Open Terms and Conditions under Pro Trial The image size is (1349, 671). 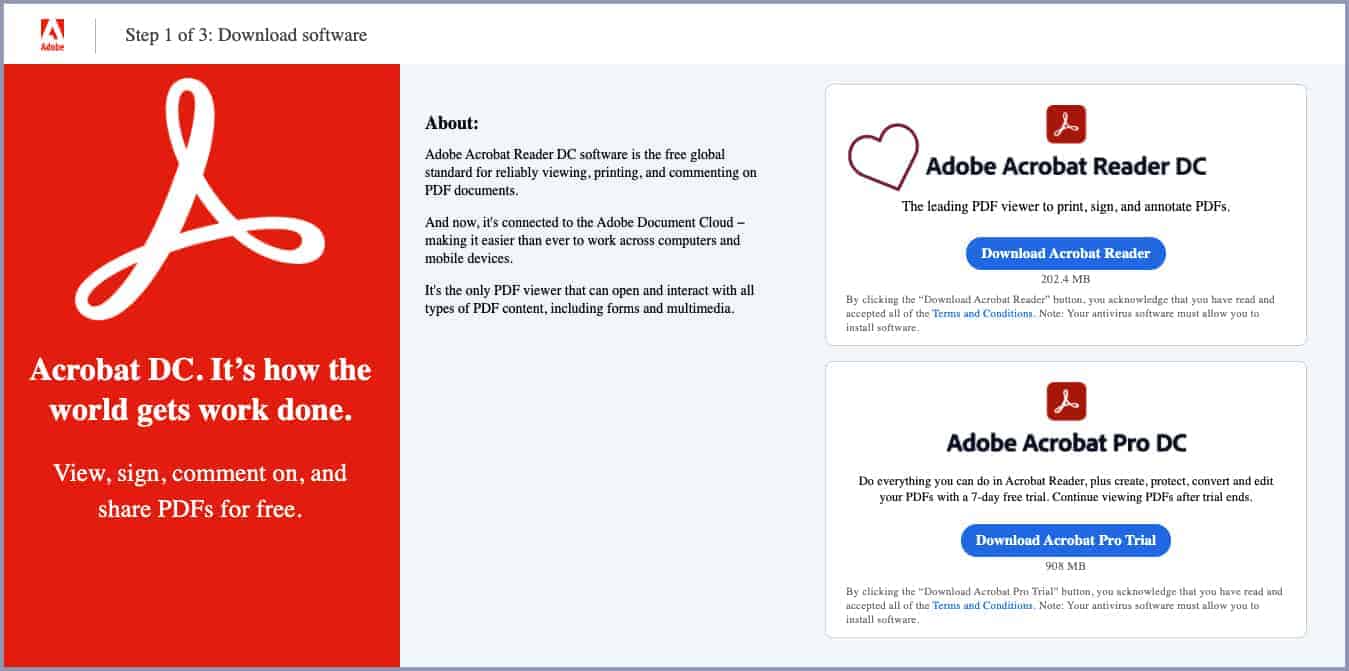(982, 605)
